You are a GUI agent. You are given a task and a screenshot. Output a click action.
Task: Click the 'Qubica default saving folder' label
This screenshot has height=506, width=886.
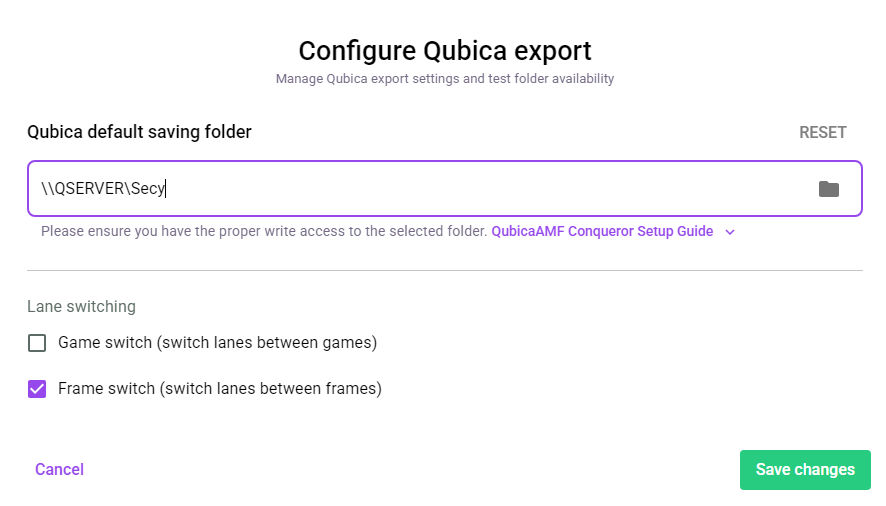pyautogui.click(x=139, y=132)
